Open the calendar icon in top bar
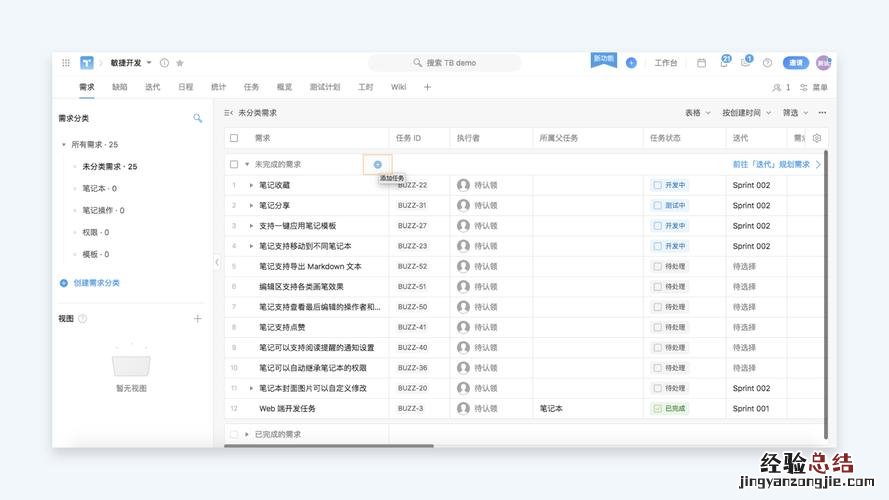 (x=701, y=63)
